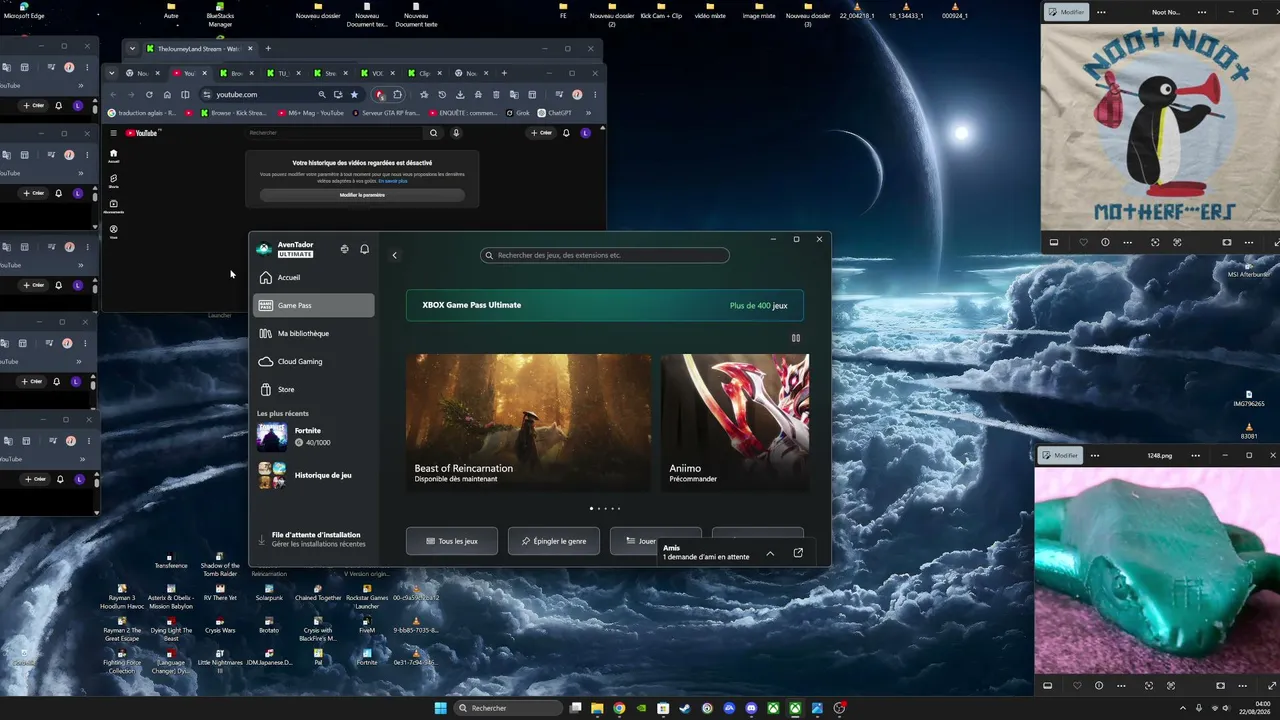Follow the En savoir plus link on YouTube
This screenshot has height=720, width=1280.
click(x=393, y=181)
